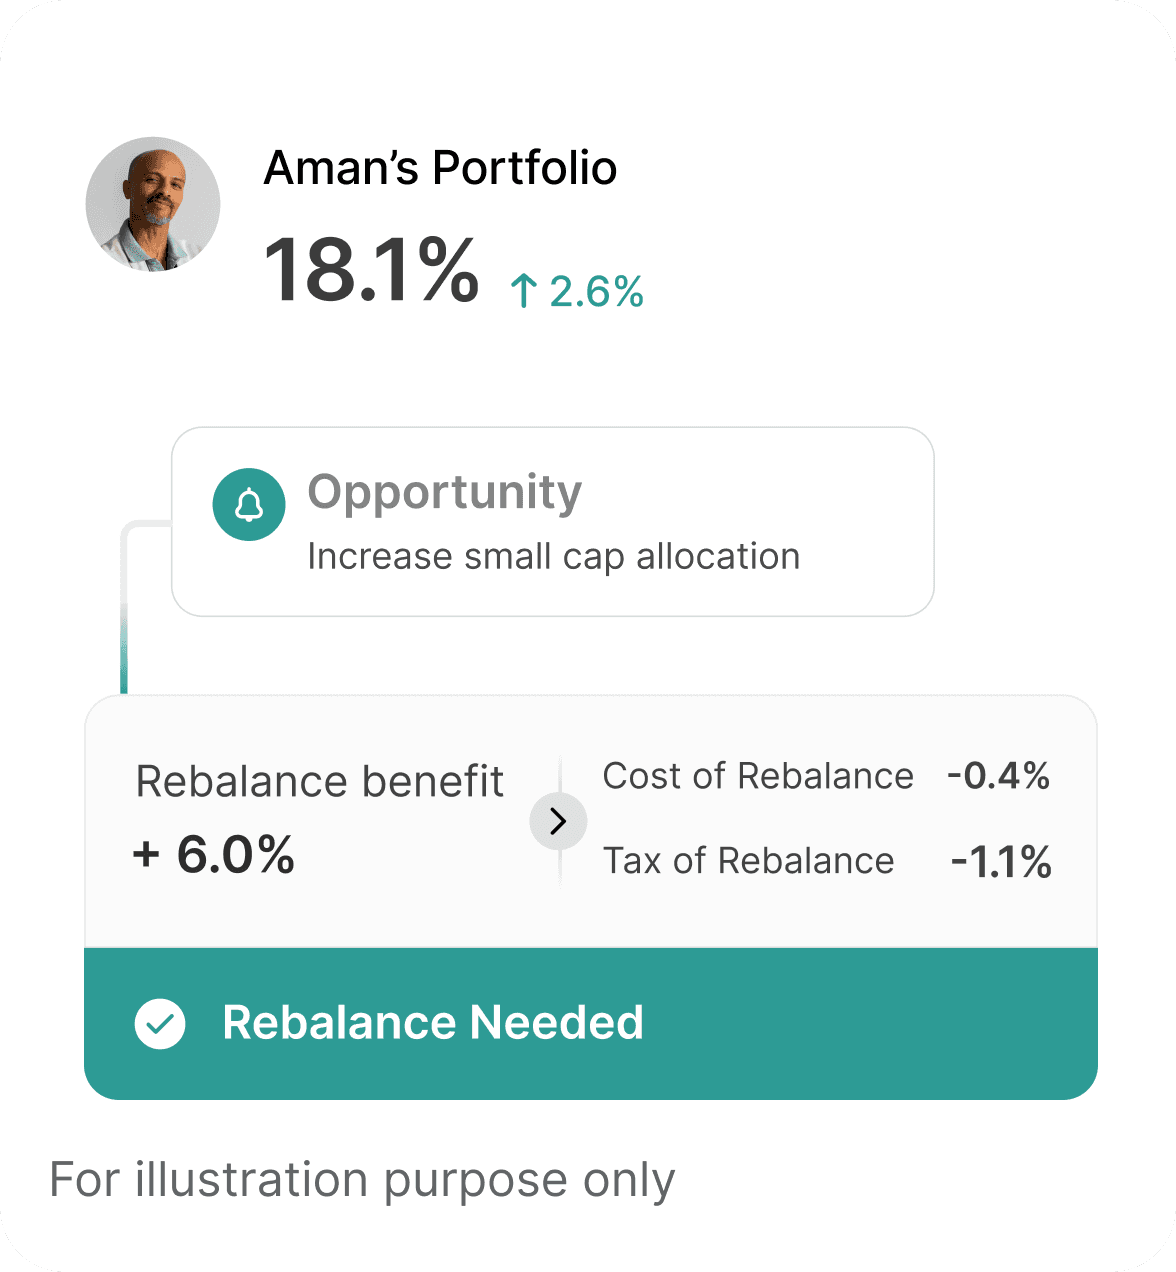This screenshot has height=1272, width=1176.
Task: Click the green bell notification icon
Action: pyautogui.click(x=249, y=505)
